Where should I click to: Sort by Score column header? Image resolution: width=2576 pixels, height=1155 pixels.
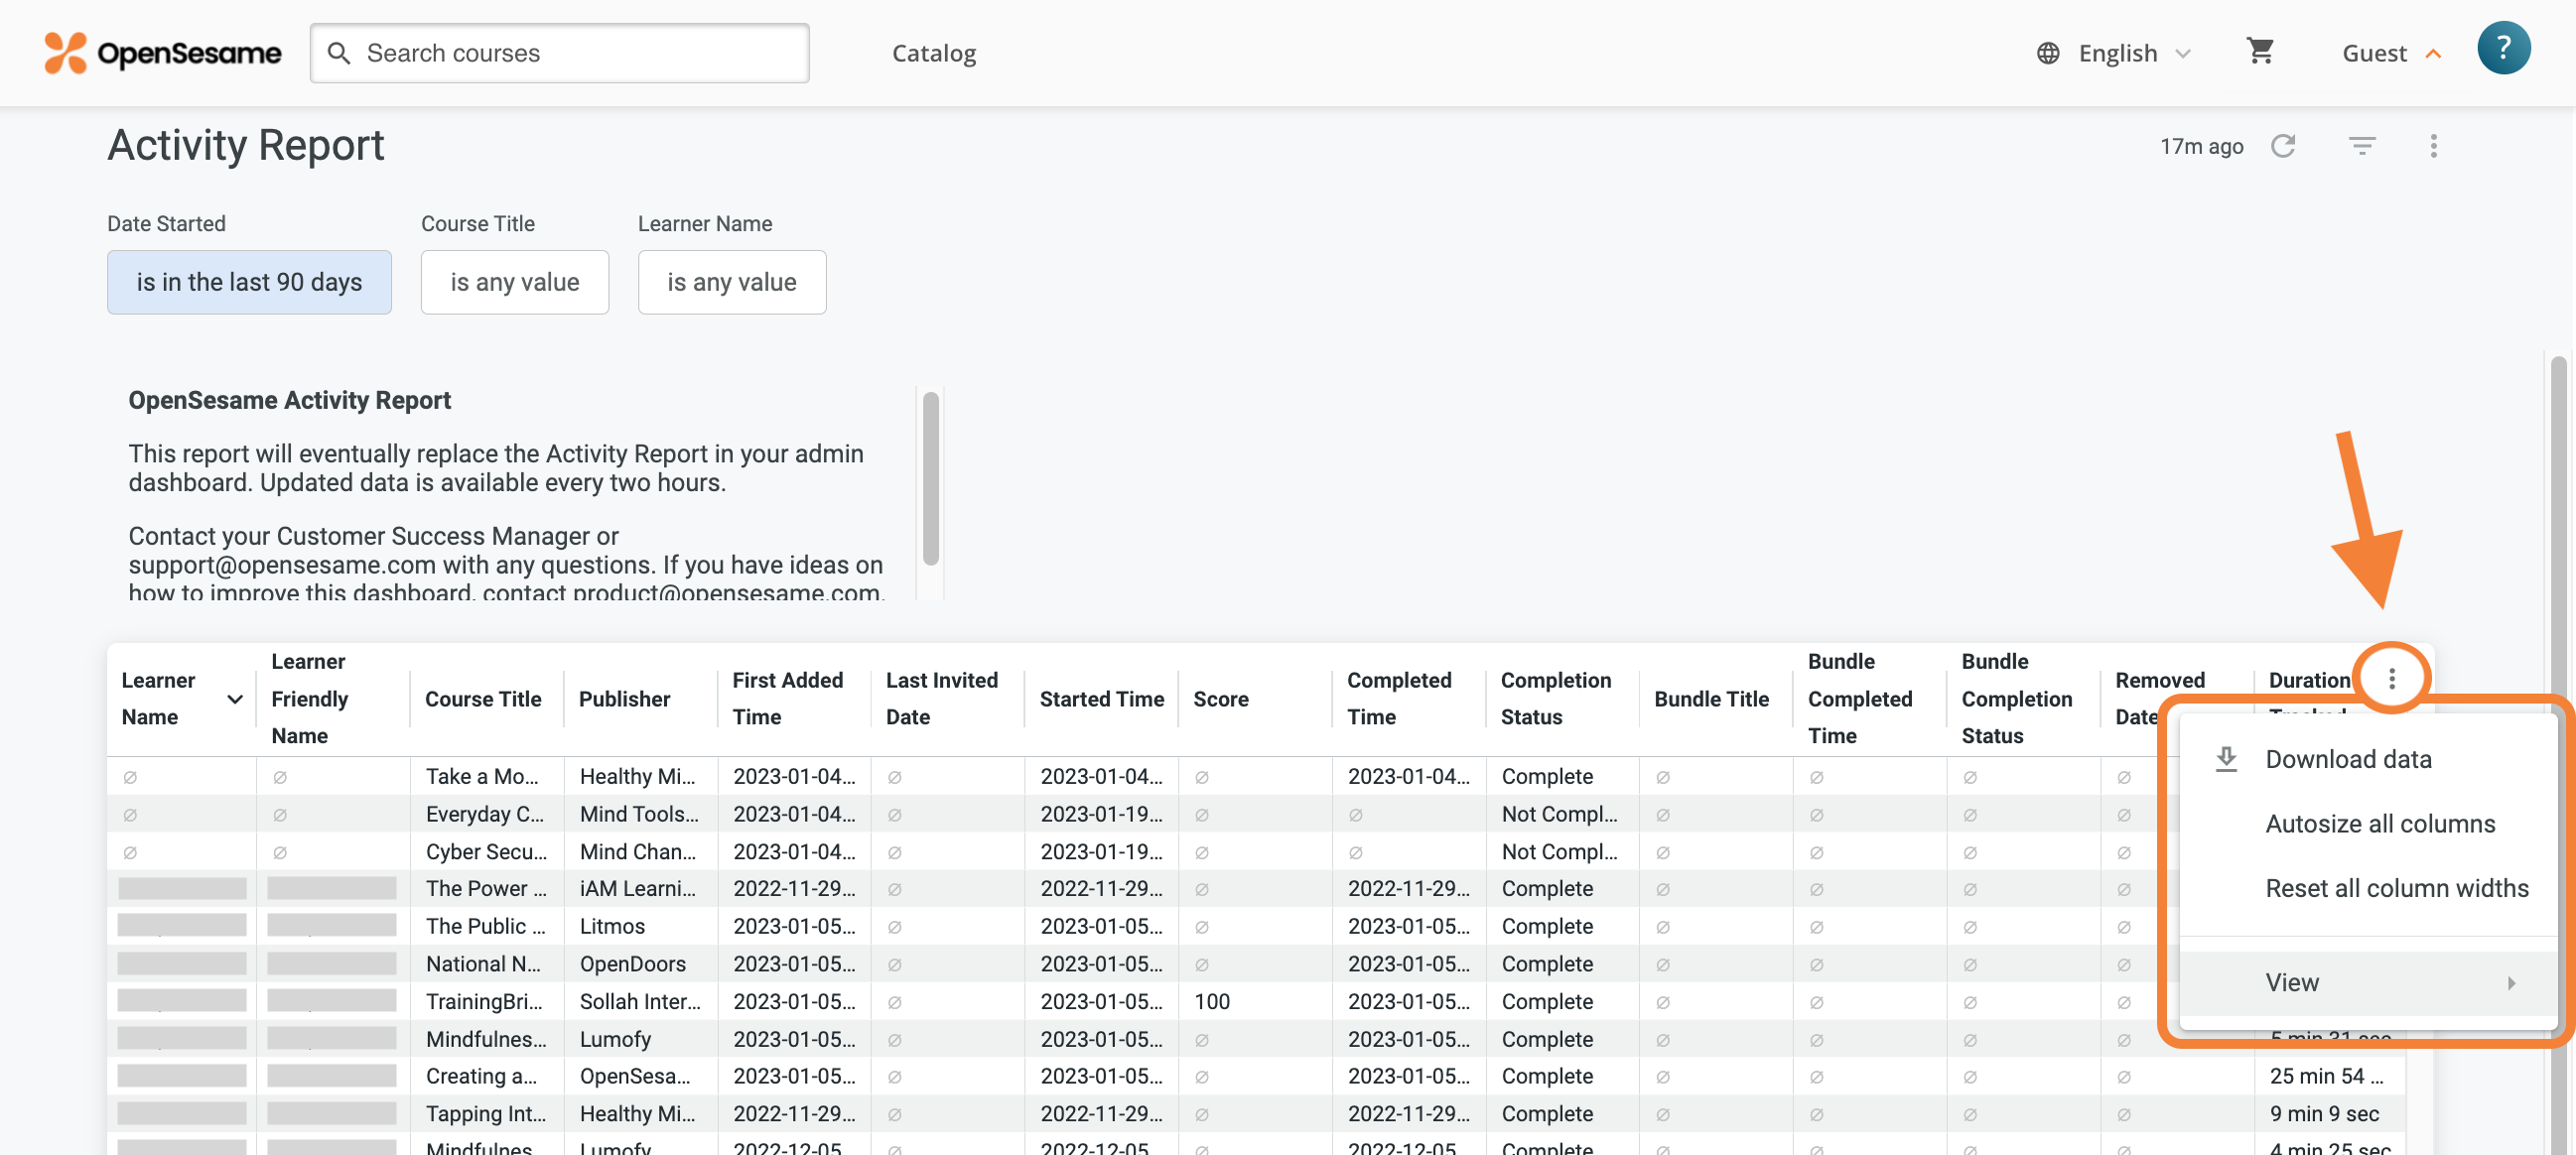(x=1220, y=698)
